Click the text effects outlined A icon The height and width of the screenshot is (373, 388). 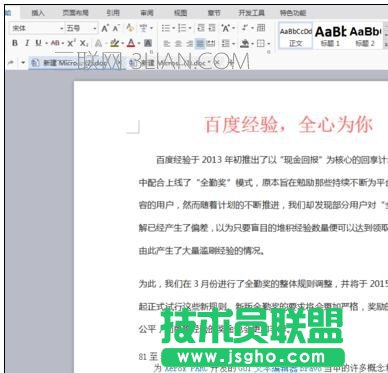(98, 43)
